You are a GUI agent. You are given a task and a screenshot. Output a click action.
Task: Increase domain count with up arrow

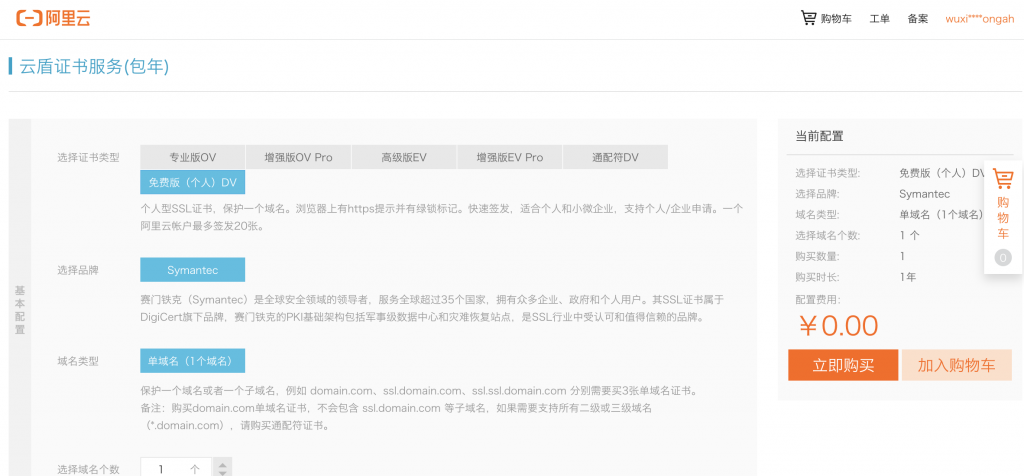click(x=223, y=464)
